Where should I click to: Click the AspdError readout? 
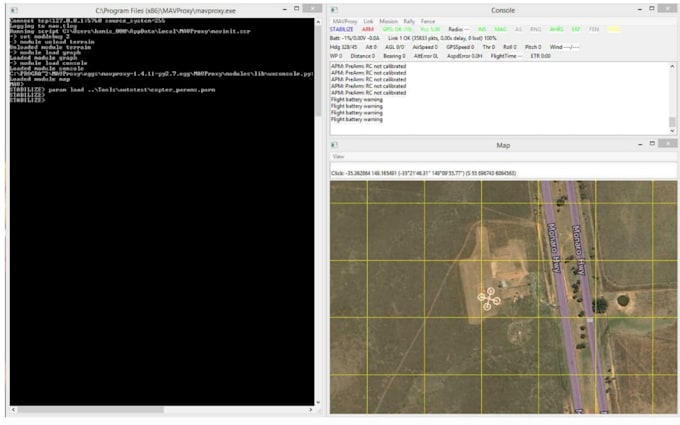coord(464,56)
